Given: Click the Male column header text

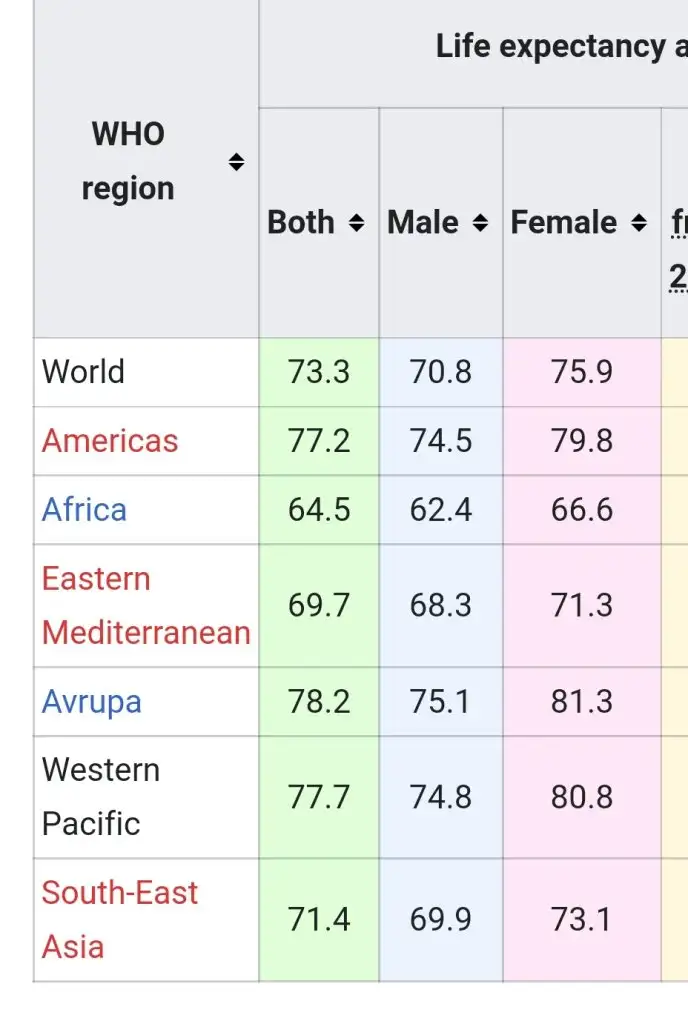Looking at the screenshot, I should click(423, 223).
